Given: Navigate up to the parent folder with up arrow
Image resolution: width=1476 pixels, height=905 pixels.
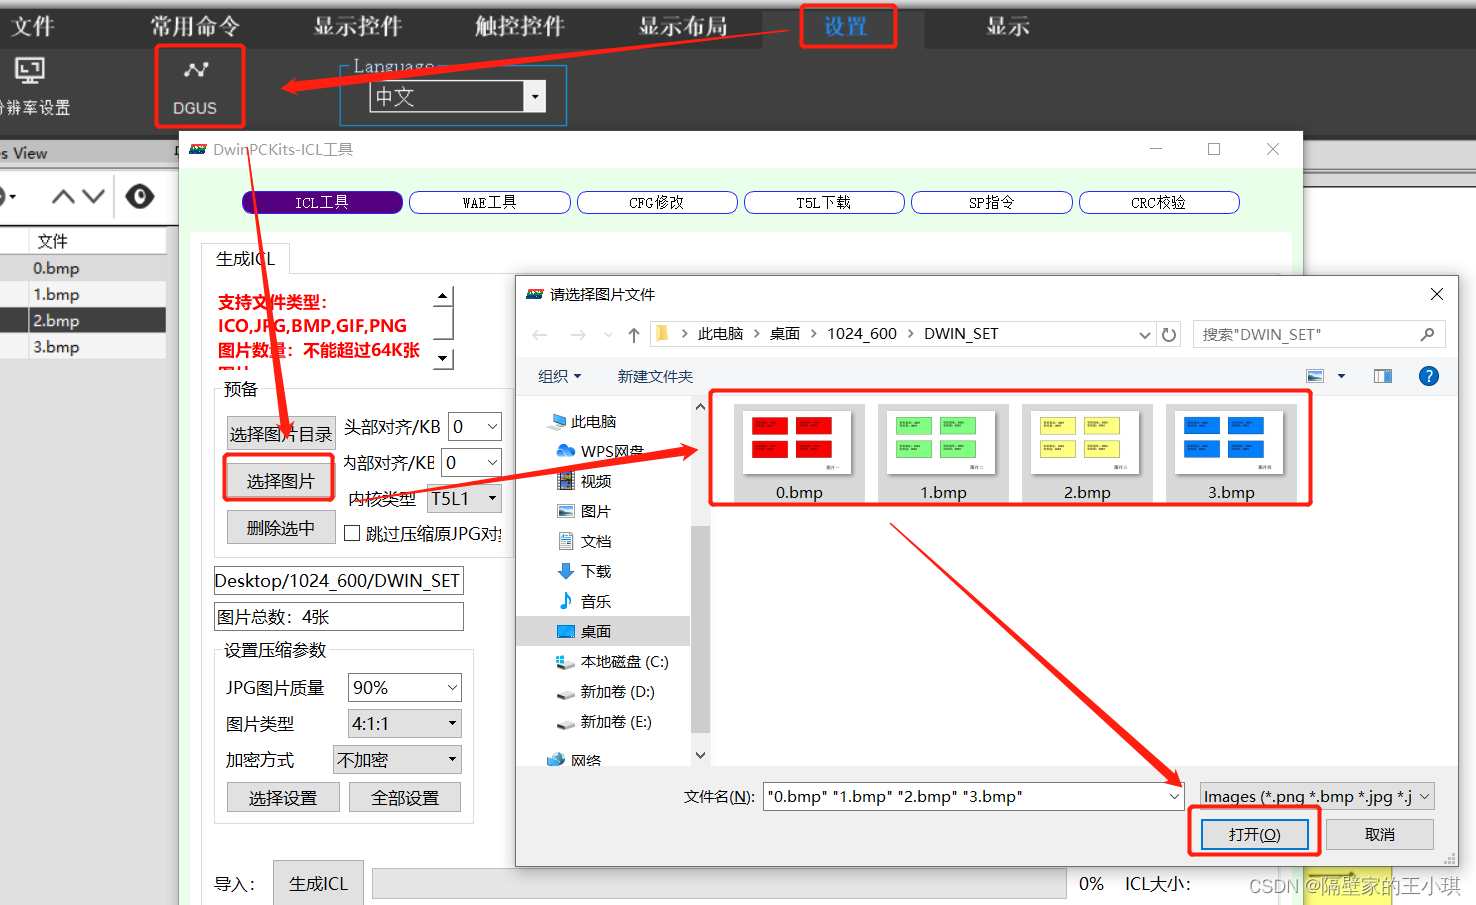Looking at the screenshot, I should (633, 334).
